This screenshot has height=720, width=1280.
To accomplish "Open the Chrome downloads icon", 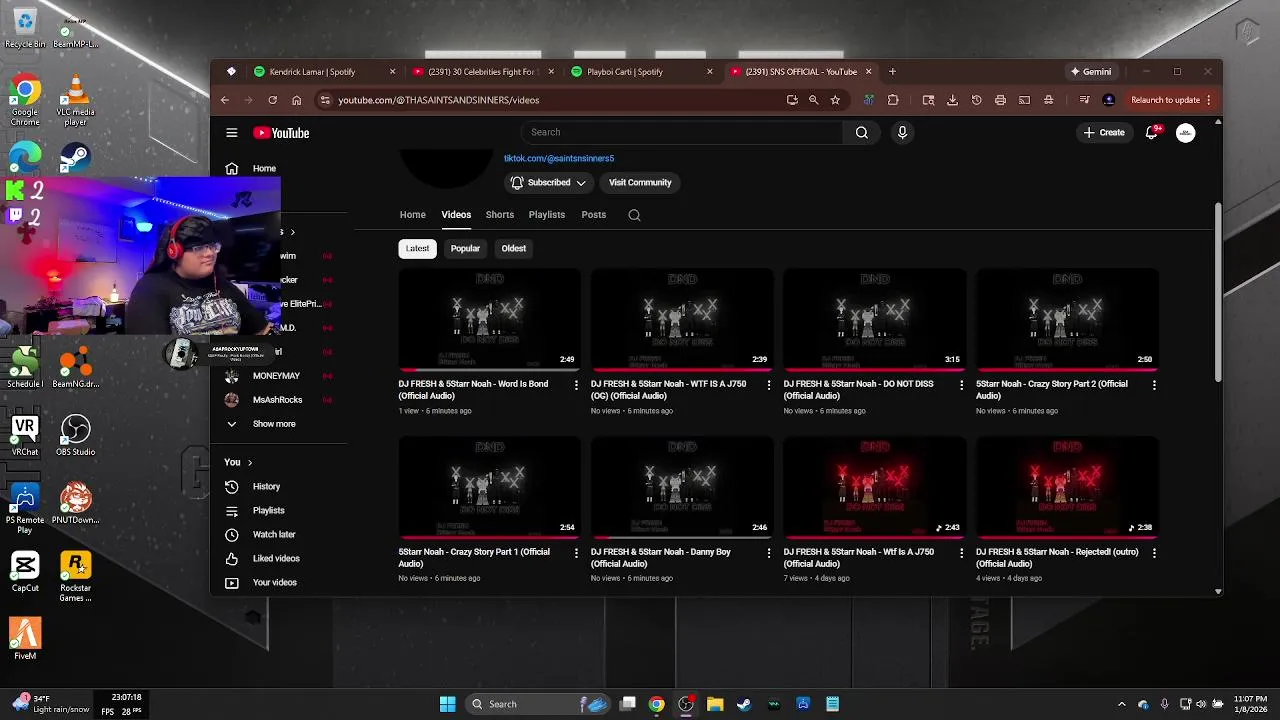I will (x=952, y=100).
